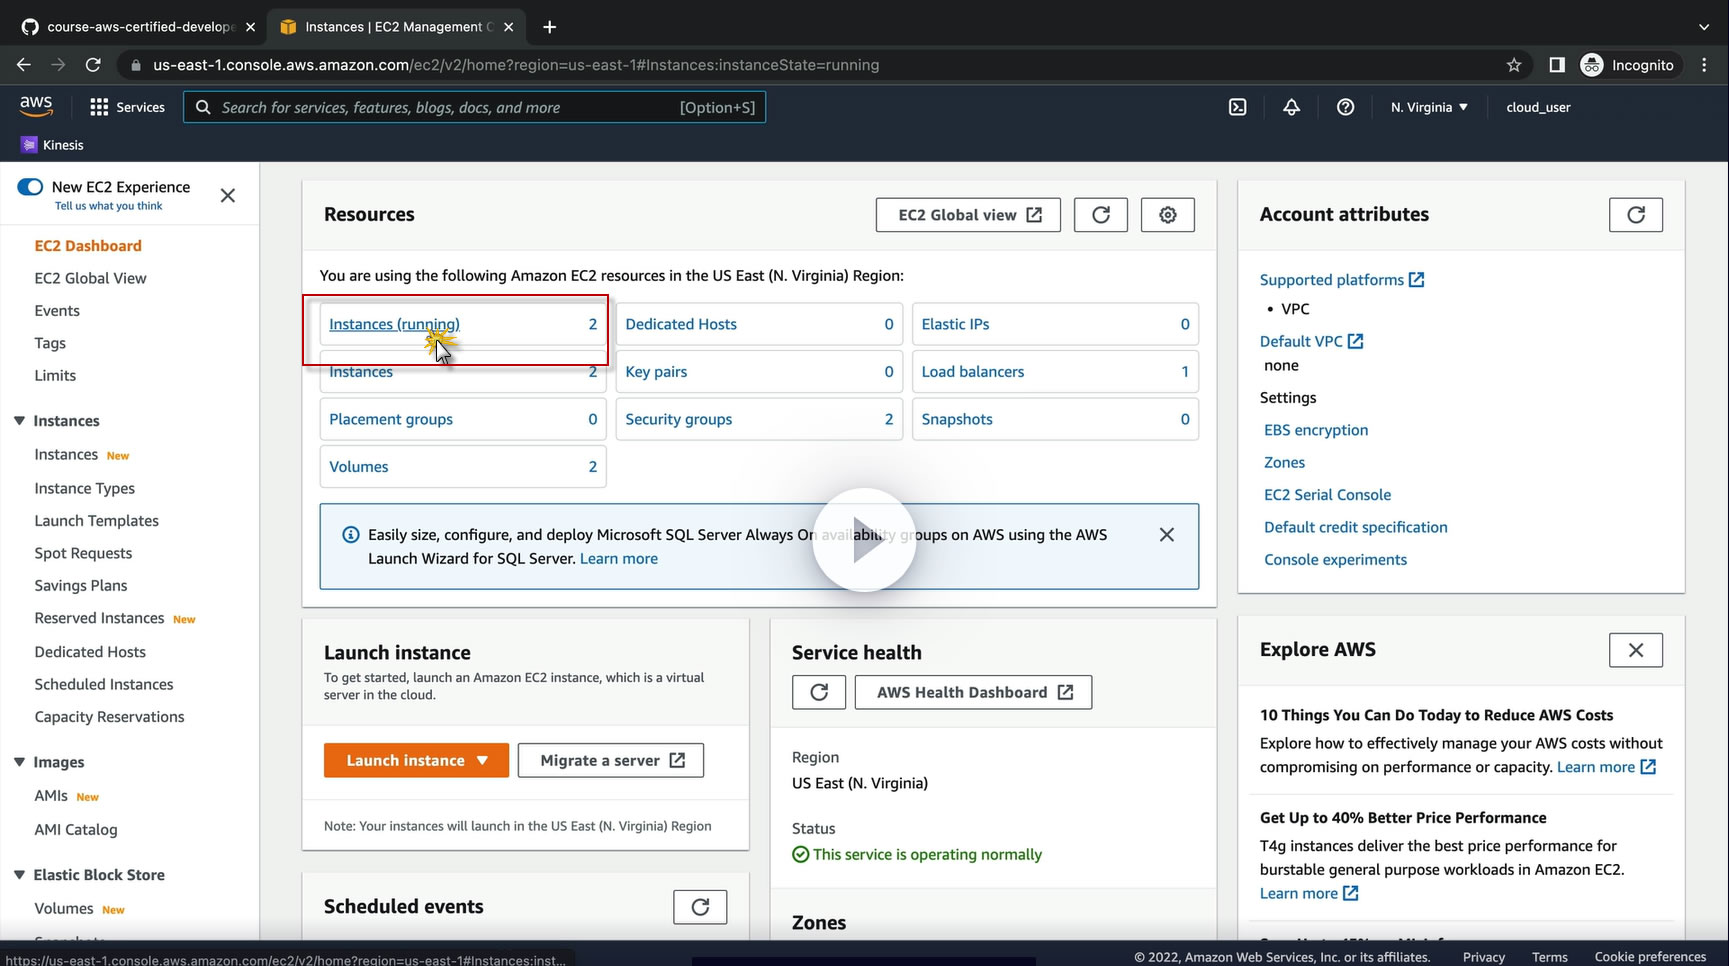Collapse the Elastic Block Store section

19,875
